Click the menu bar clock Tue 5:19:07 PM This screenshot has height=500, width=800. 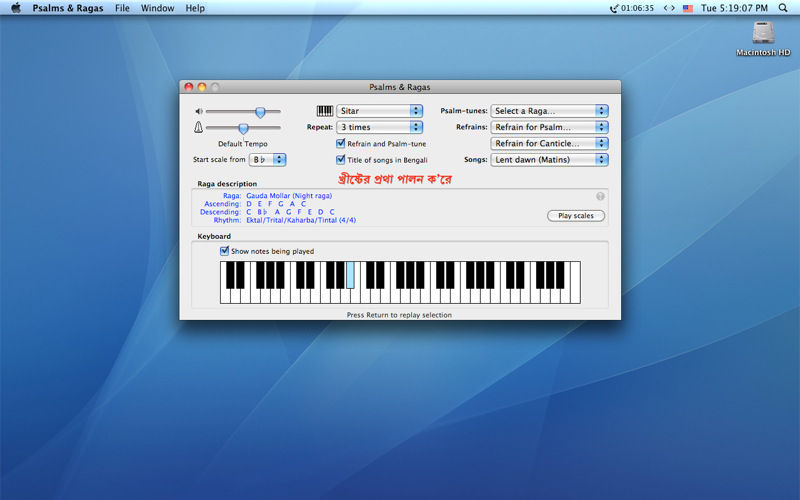click(x=734, y=8)
